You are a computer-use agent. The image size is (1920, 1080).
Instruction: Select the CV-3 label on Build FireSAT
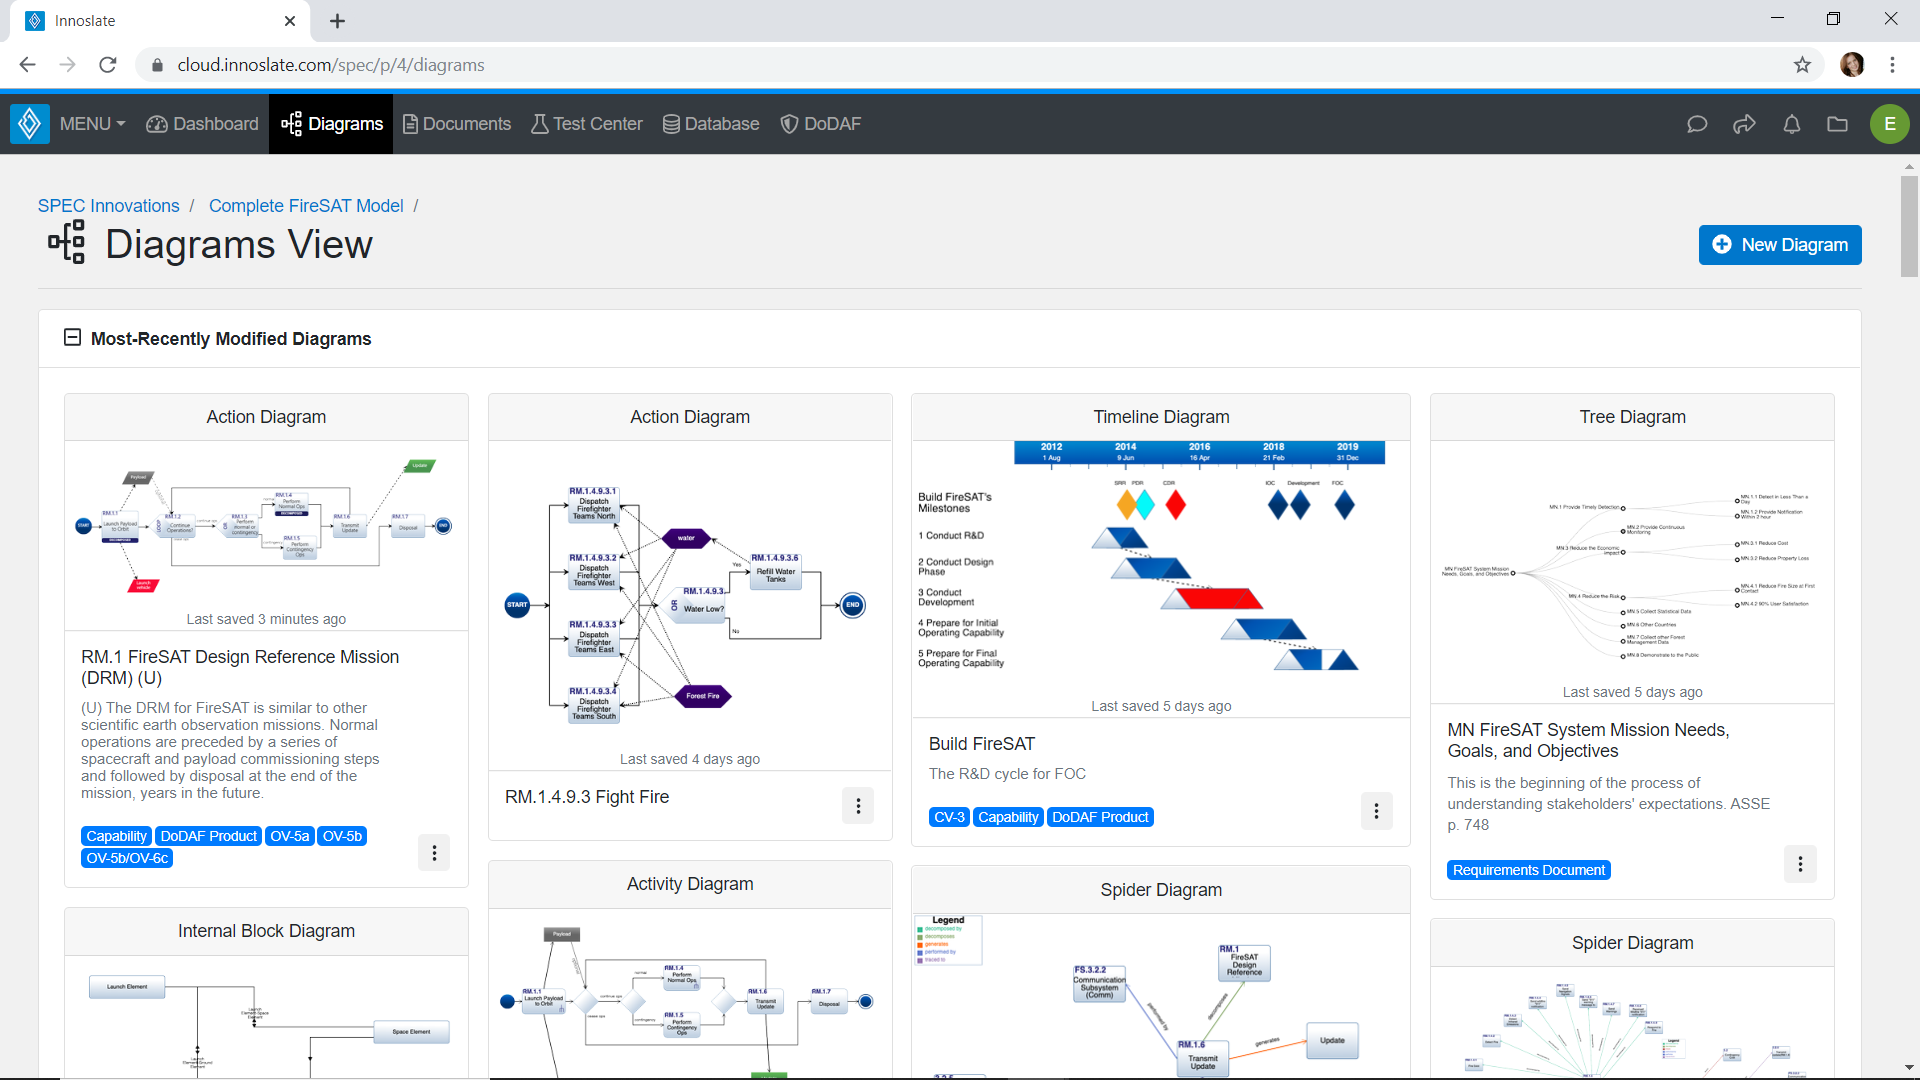[948, 816]
